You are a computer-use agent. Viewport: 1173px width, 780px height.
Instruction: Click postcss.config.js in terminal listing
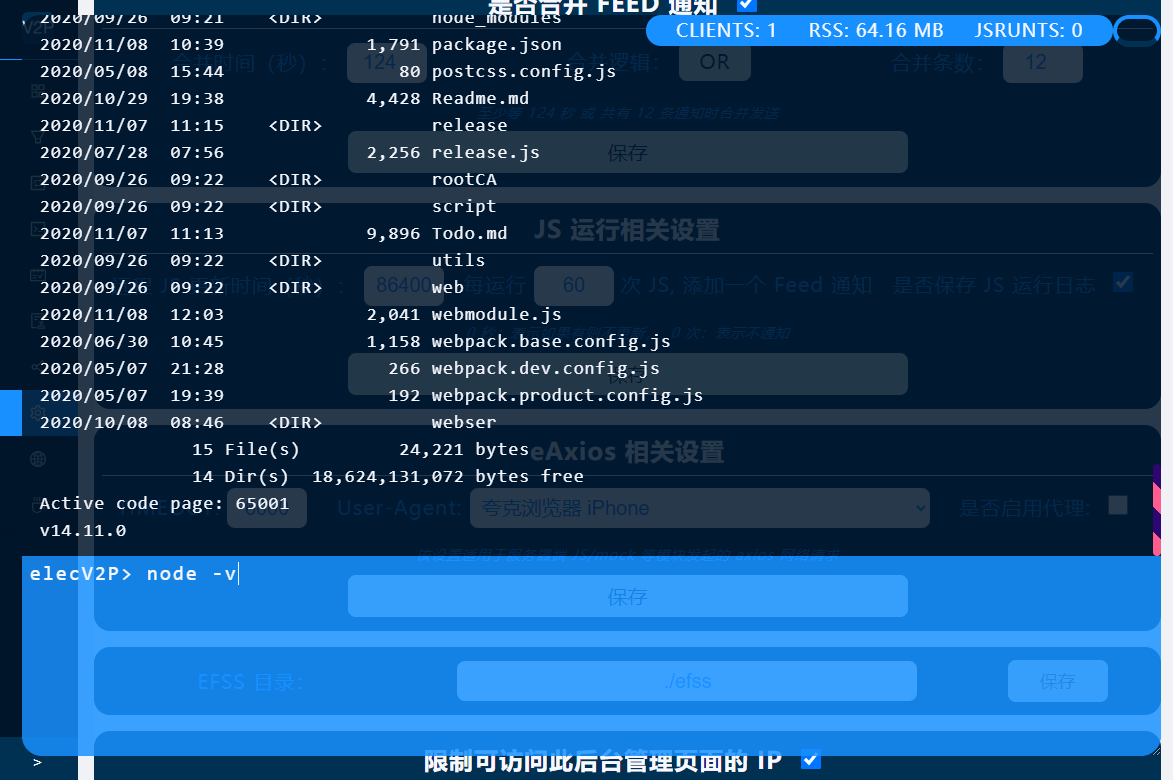[x=524, y=72]
